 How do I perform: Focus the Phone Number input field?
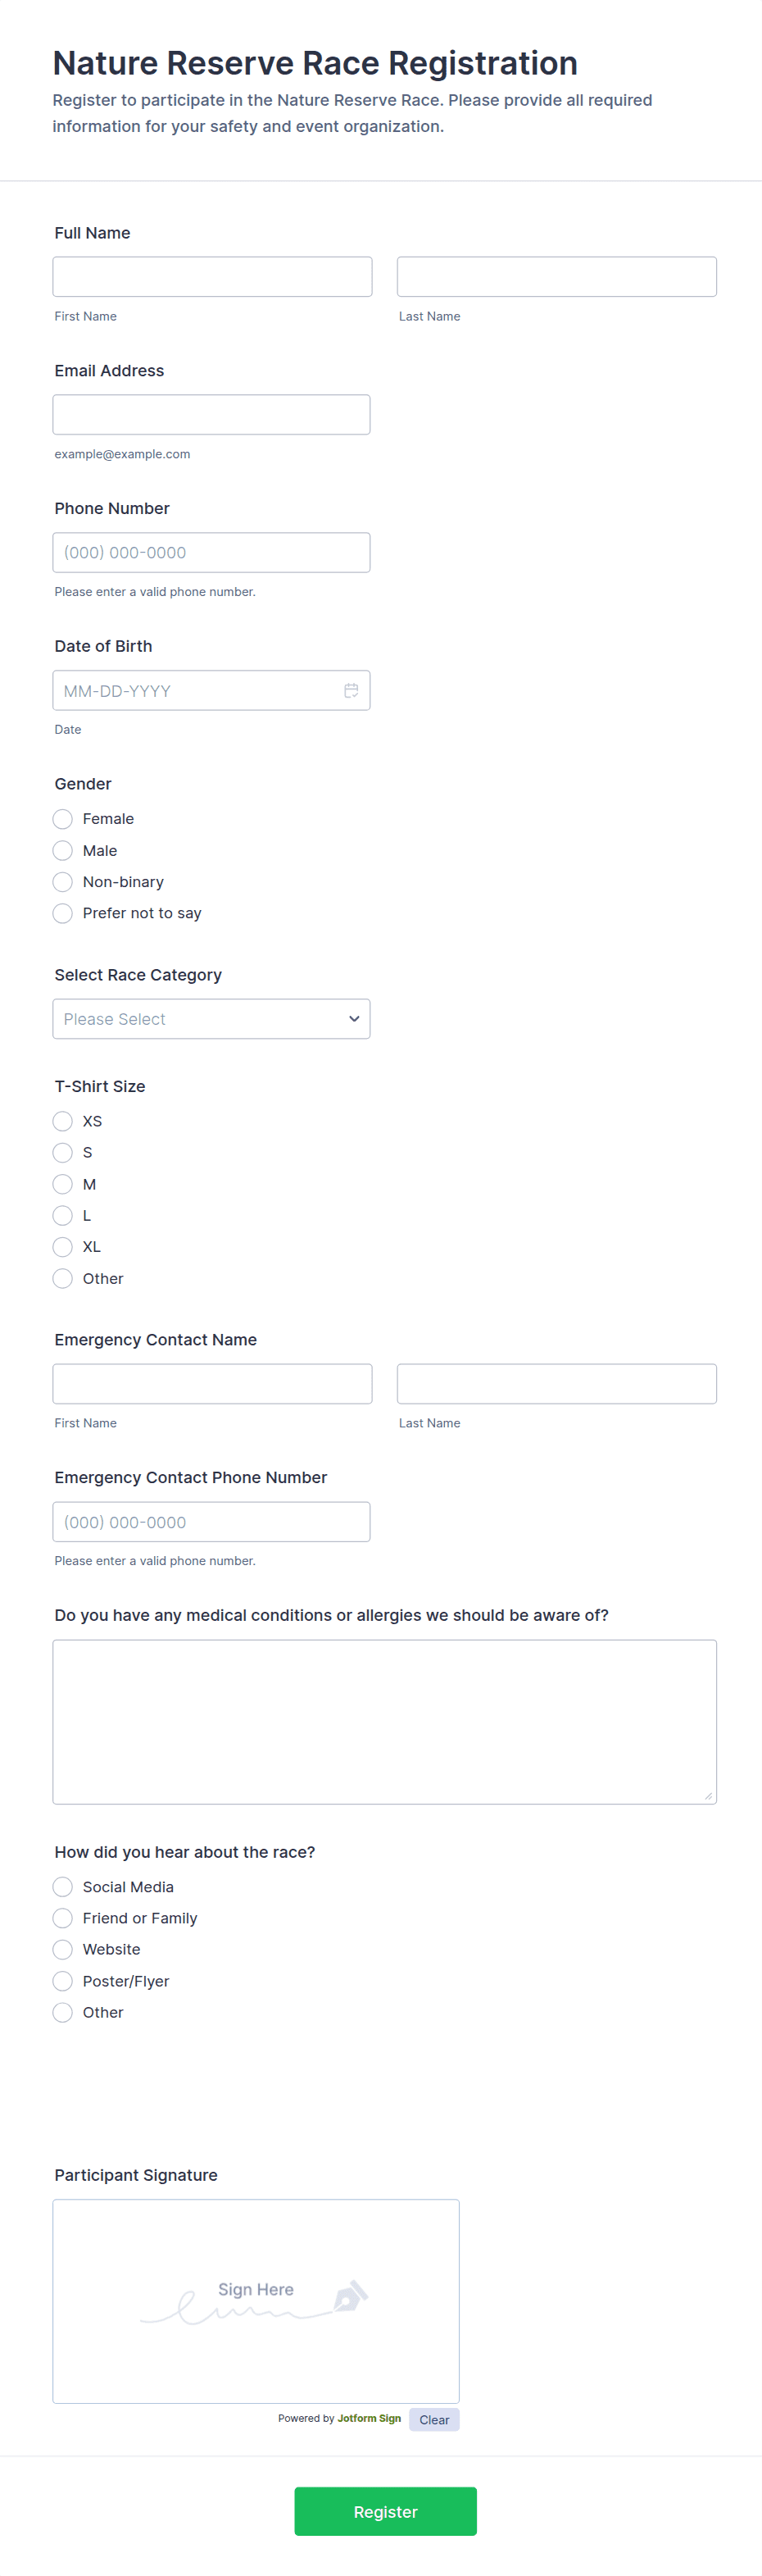[211, 553]
